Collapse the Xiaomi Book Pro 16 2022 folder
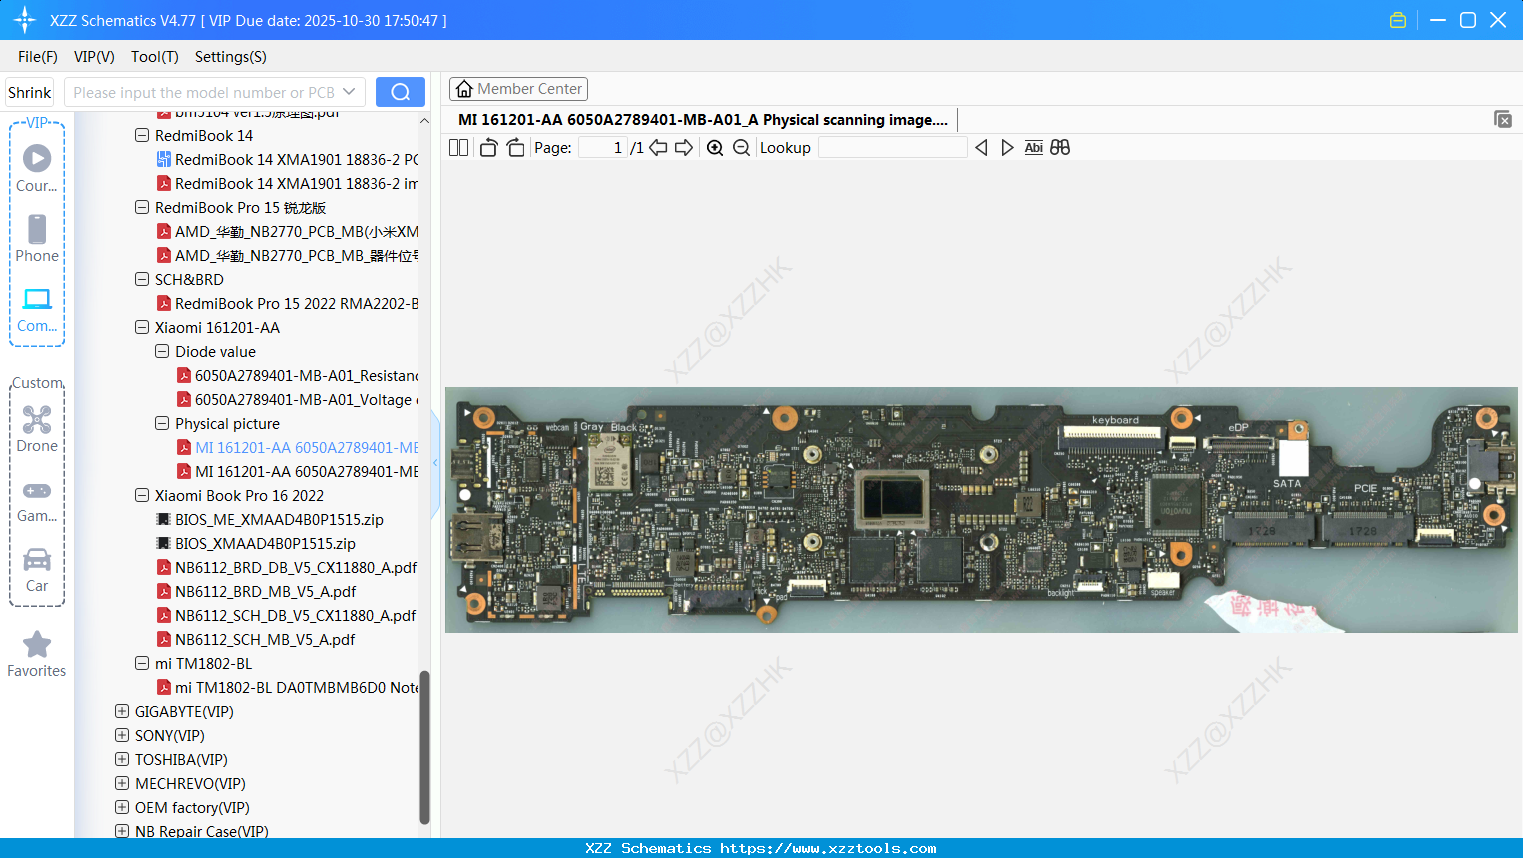1523x858 pixels. 142,495
